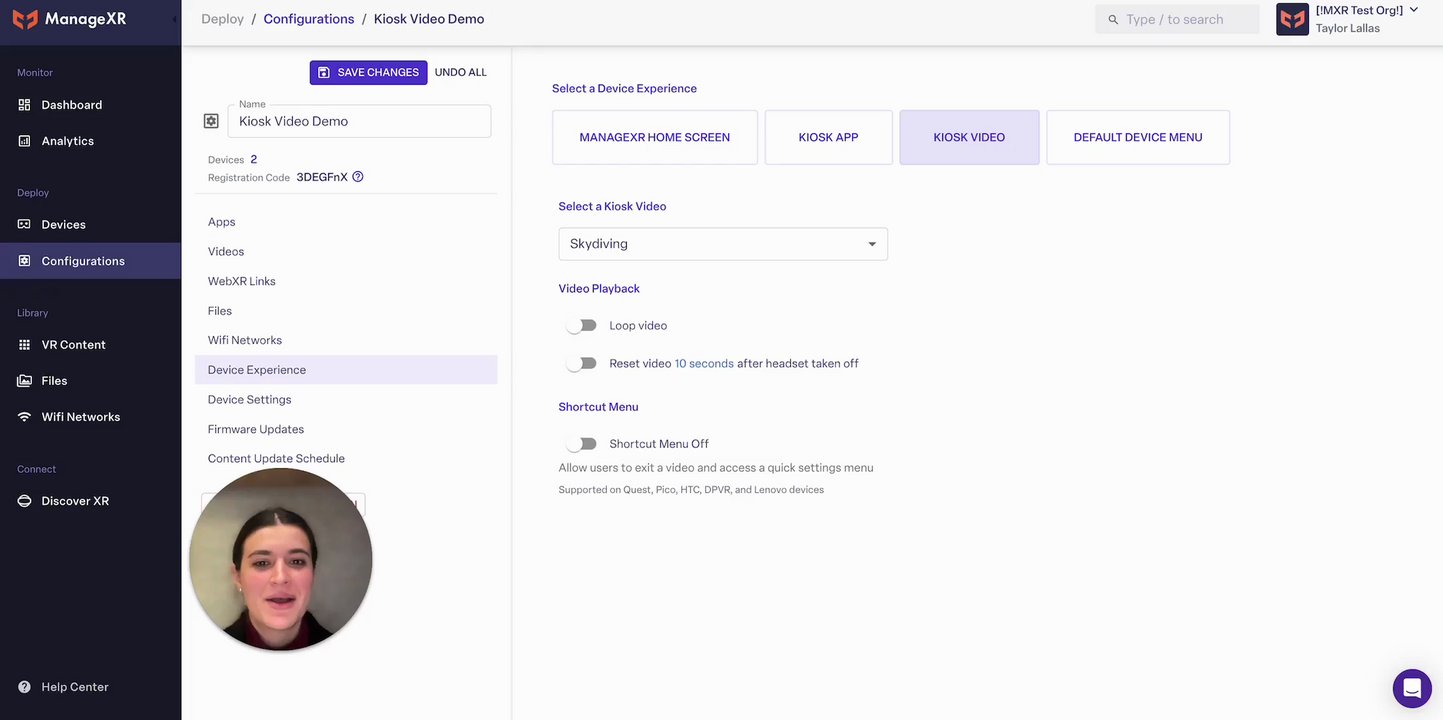Click the Wifi Networks signal icon
Screen dimensions: 1443x720
(x=24, y=417)
